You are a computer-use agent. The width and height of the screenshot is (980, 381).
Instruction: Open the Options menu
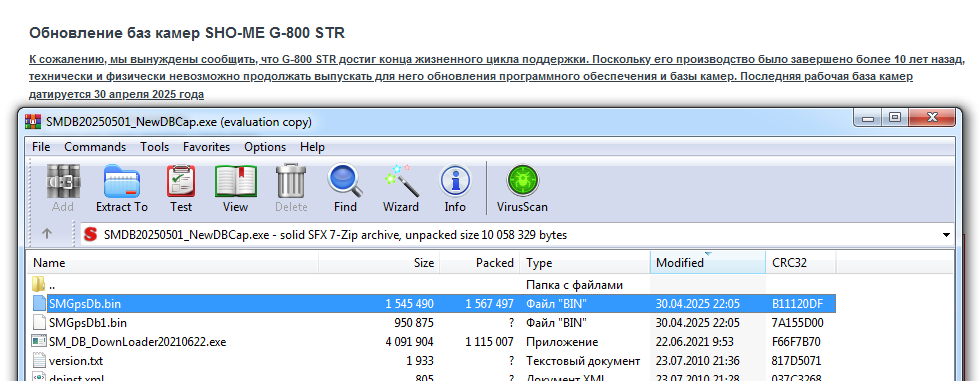[x=265, y=147]
